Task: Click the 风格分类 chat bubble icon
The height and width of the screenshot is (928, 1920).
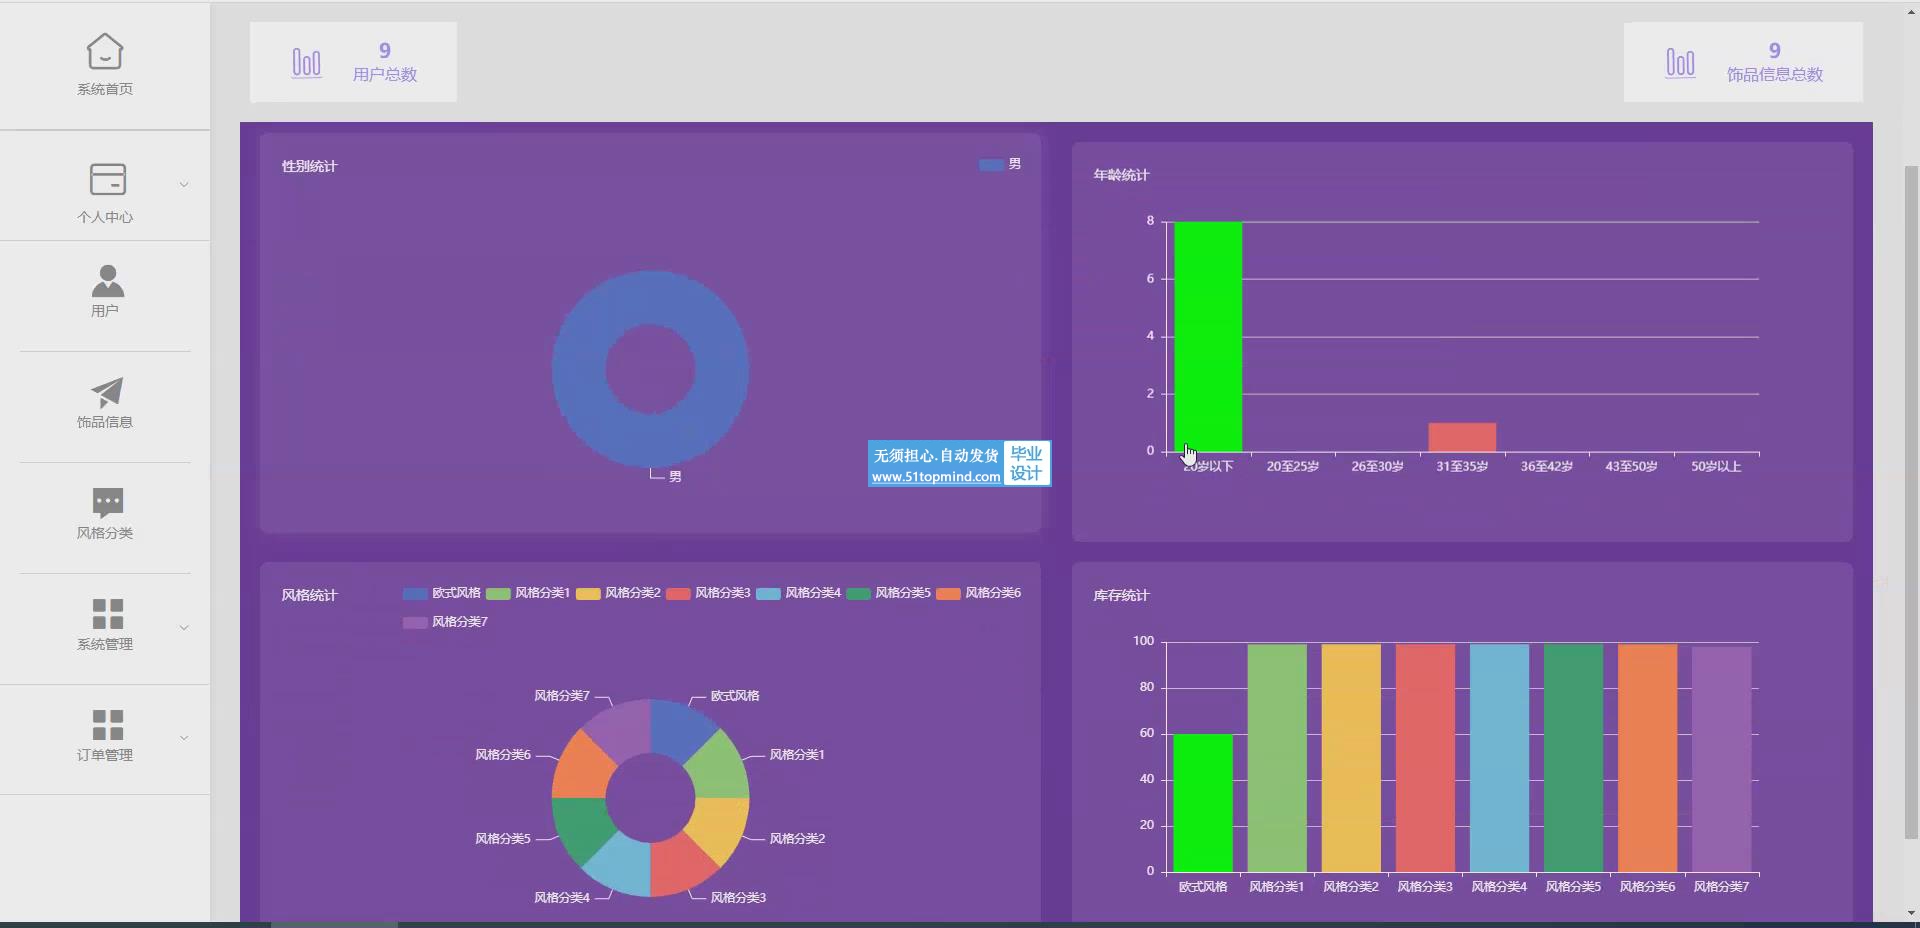Action: coord(107,502)
